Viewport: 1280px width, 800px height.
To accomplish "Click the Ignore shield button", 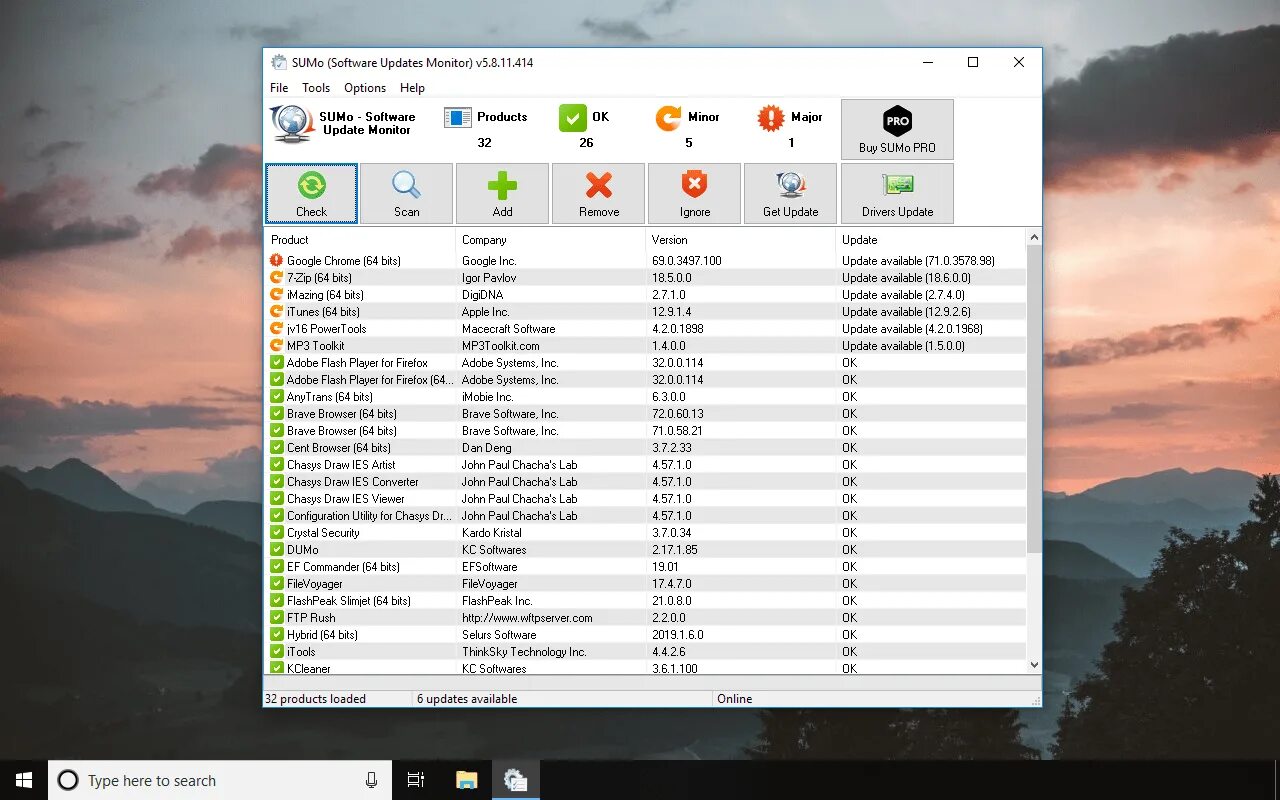I will click(x=694, y=193).
